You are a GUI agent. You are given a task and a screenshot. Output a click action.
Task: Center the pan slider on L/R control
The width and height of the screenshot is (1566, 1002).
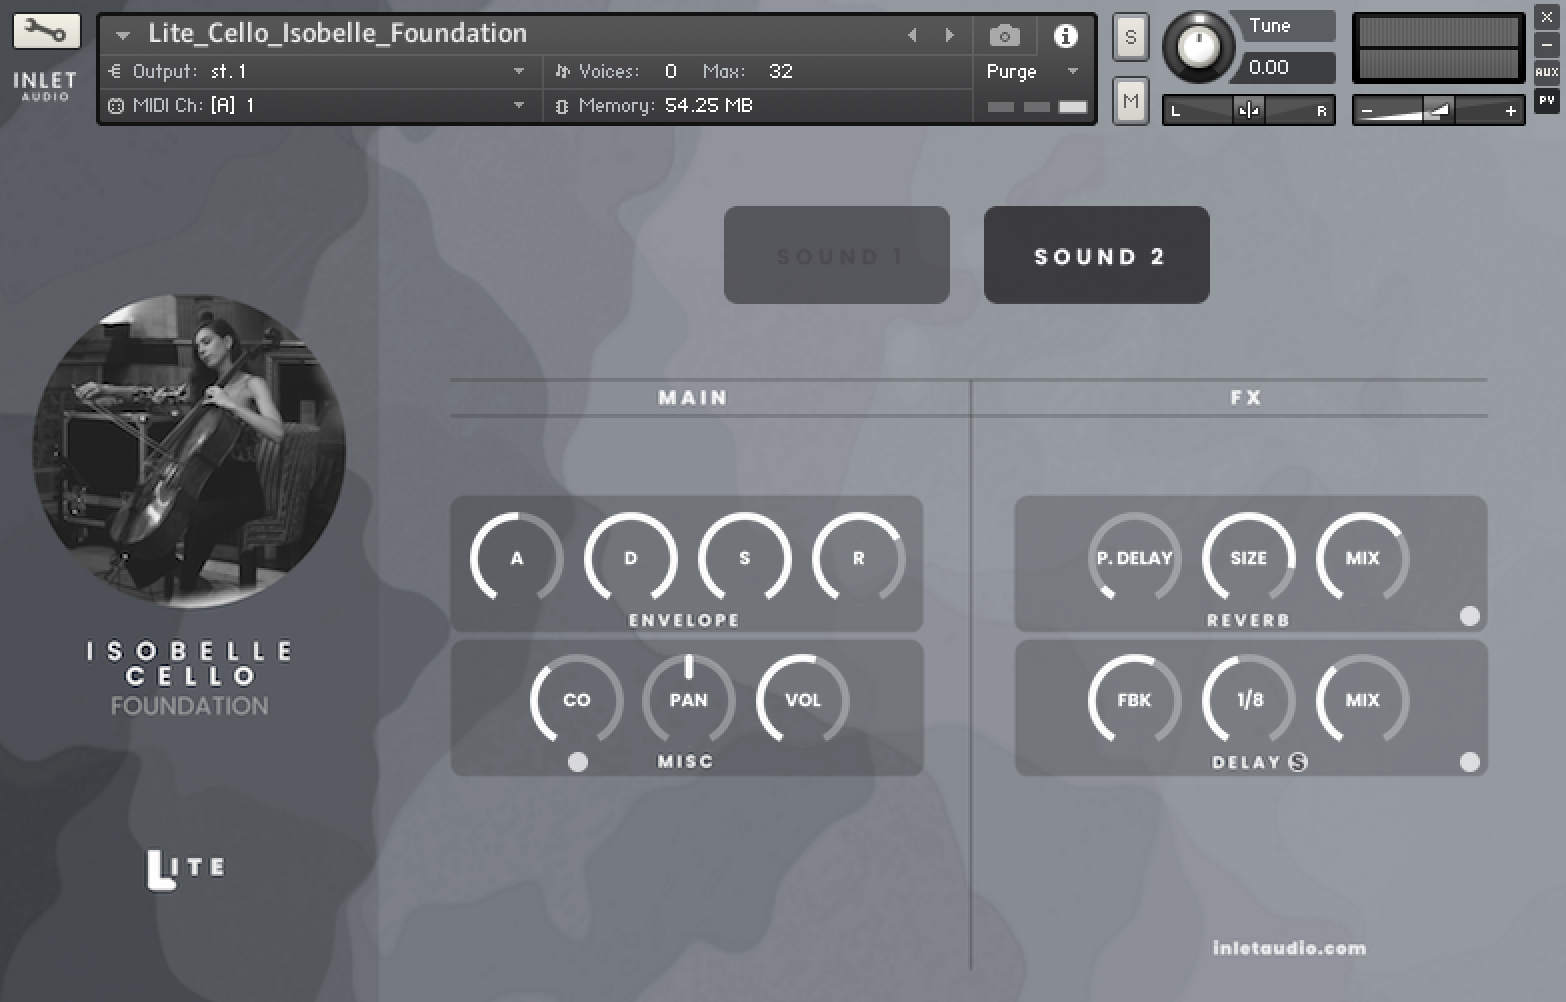(x=1247, y=110)
